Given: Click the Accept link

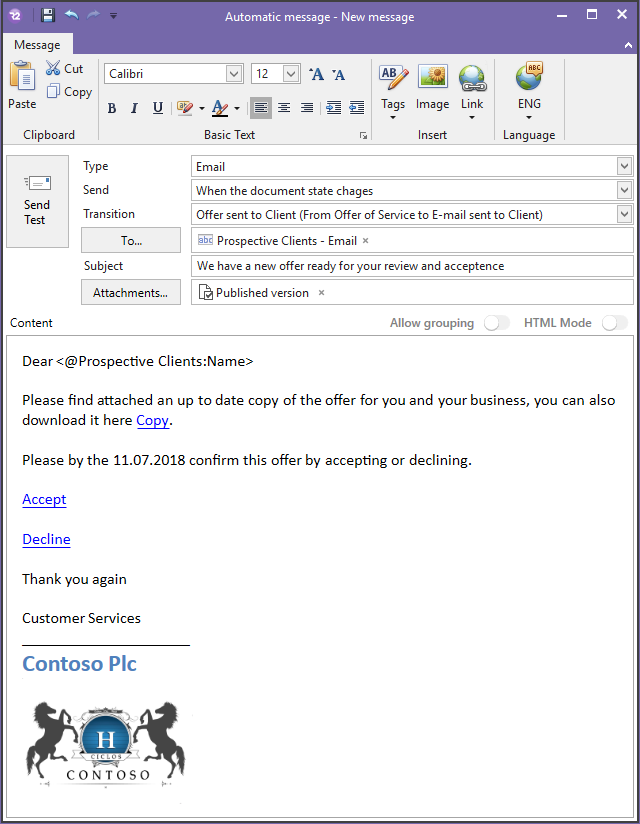Looking at the screenshot, I should pyautogui.click(x=44, y=499).
